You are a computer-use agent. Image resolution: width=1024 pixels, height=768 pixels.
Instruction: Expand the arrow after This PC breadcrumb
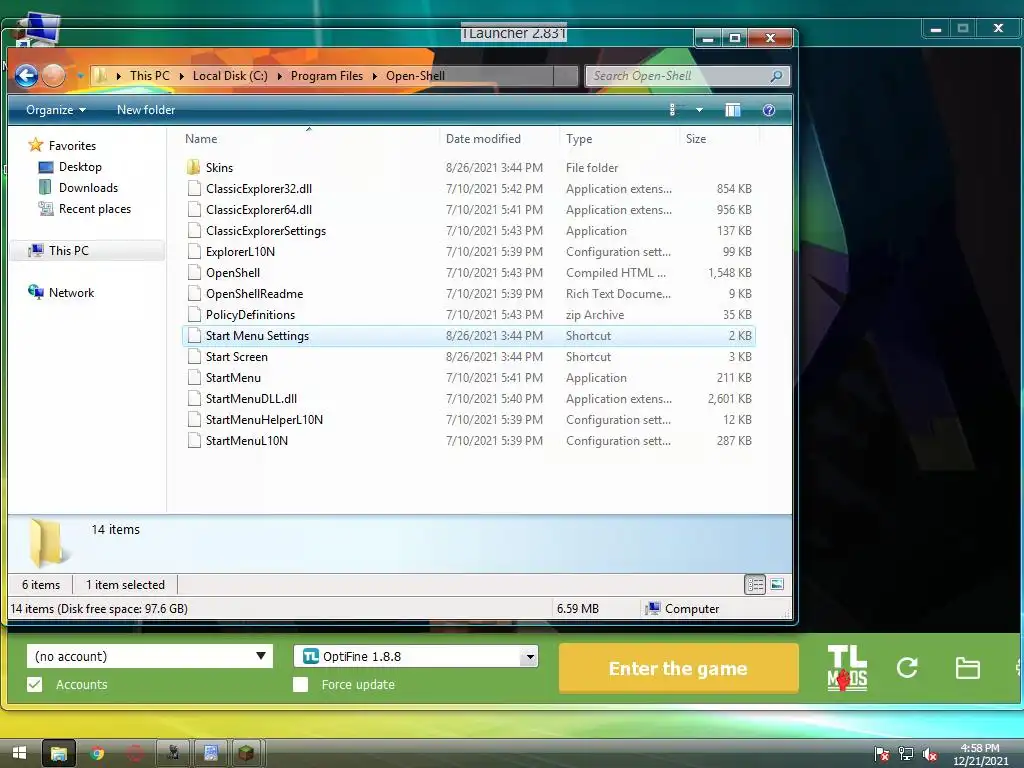pos(182,76)
